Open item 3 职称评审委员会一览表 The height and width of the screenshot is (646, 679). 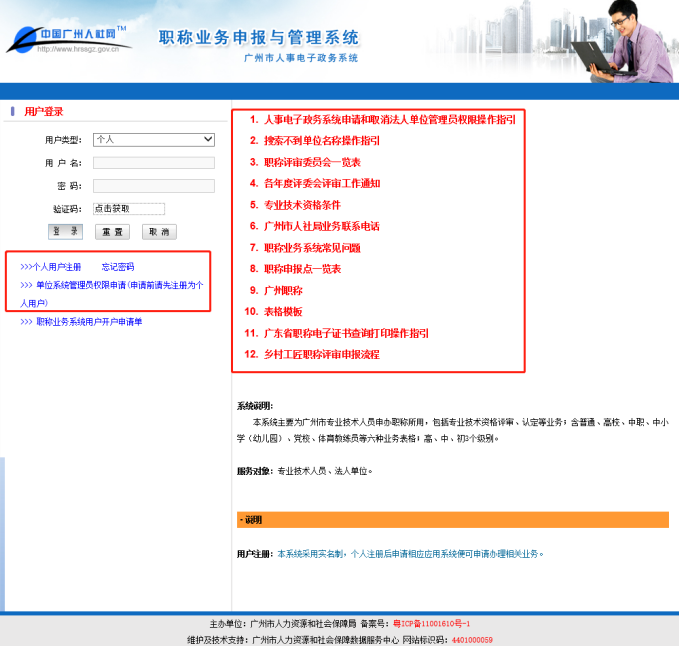[x=312, y=162]
